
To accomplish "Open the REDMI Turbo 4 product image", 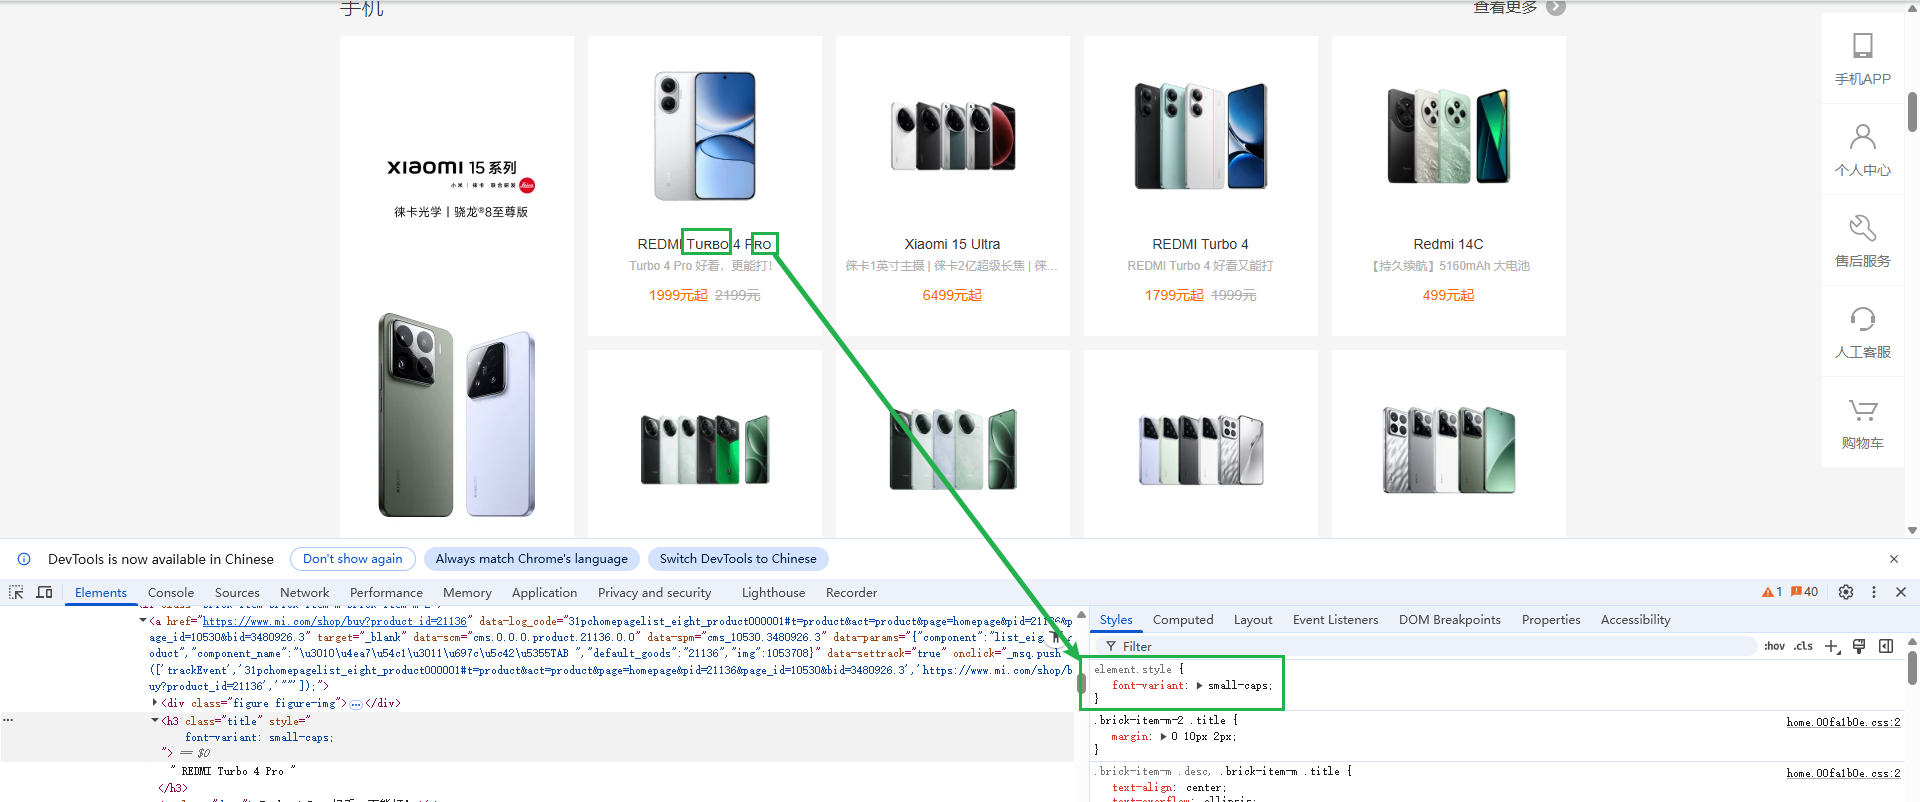I will click(x=1200, y=136).
